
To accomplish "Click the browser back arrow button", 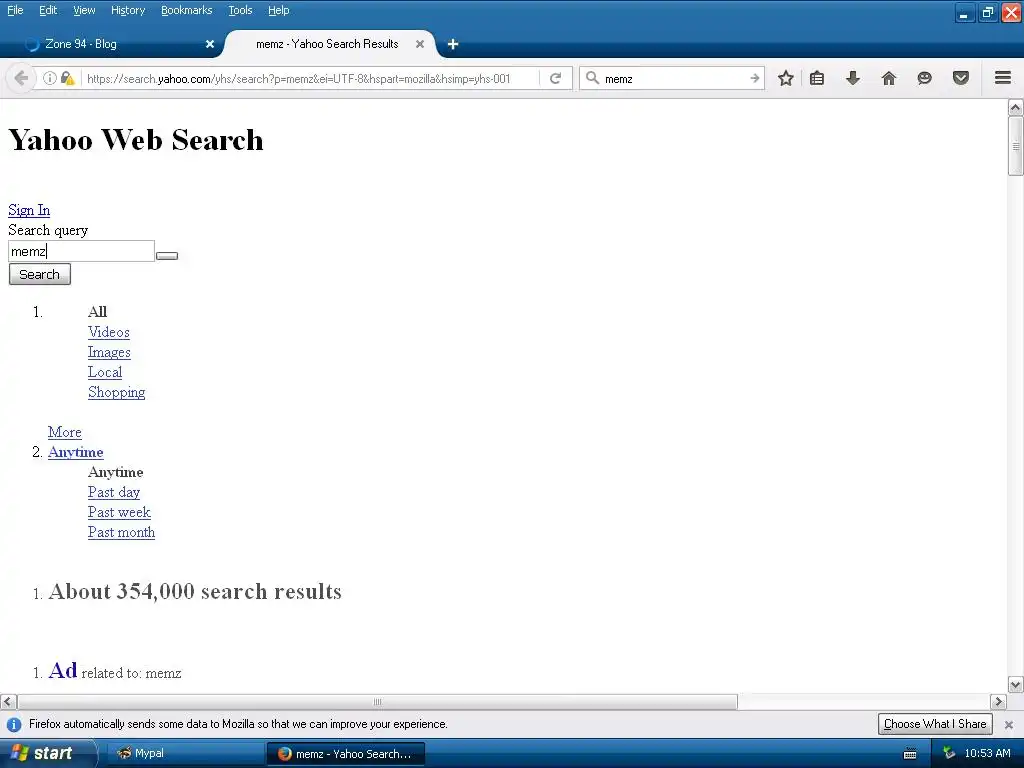I will click(21, 78).
